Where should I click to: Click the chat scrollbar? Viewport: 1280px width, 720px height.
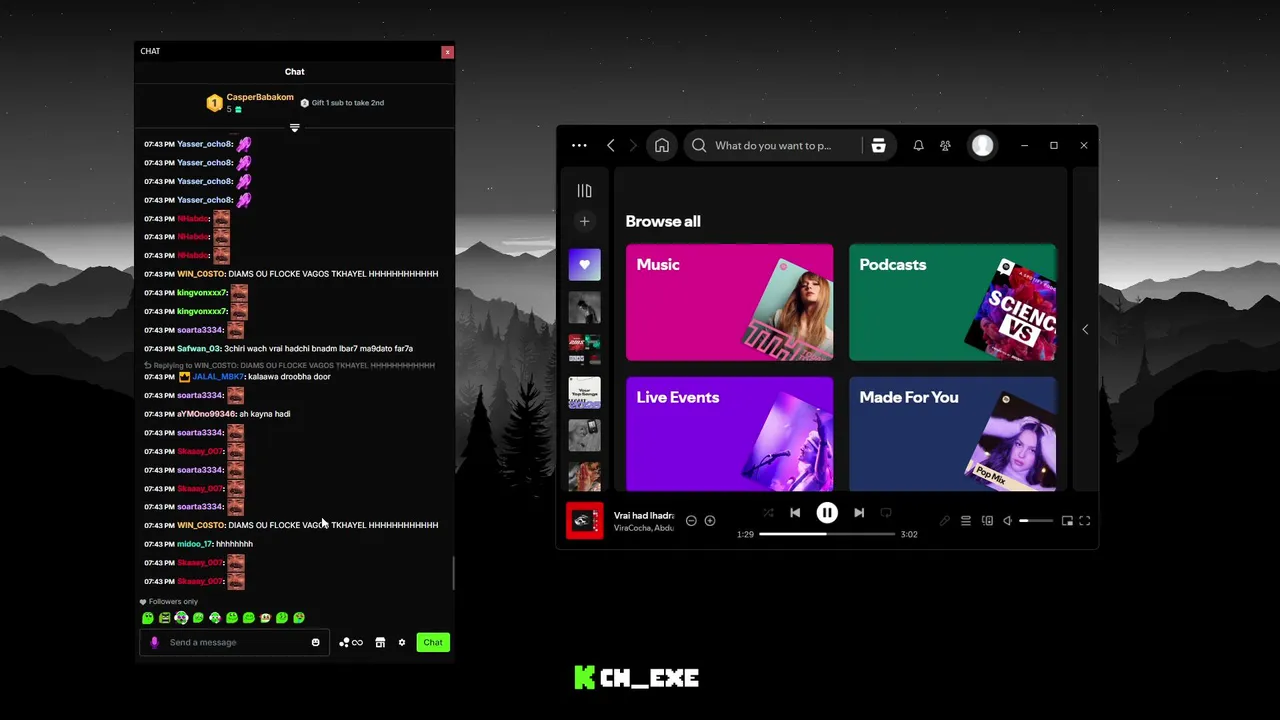[453, 573]
